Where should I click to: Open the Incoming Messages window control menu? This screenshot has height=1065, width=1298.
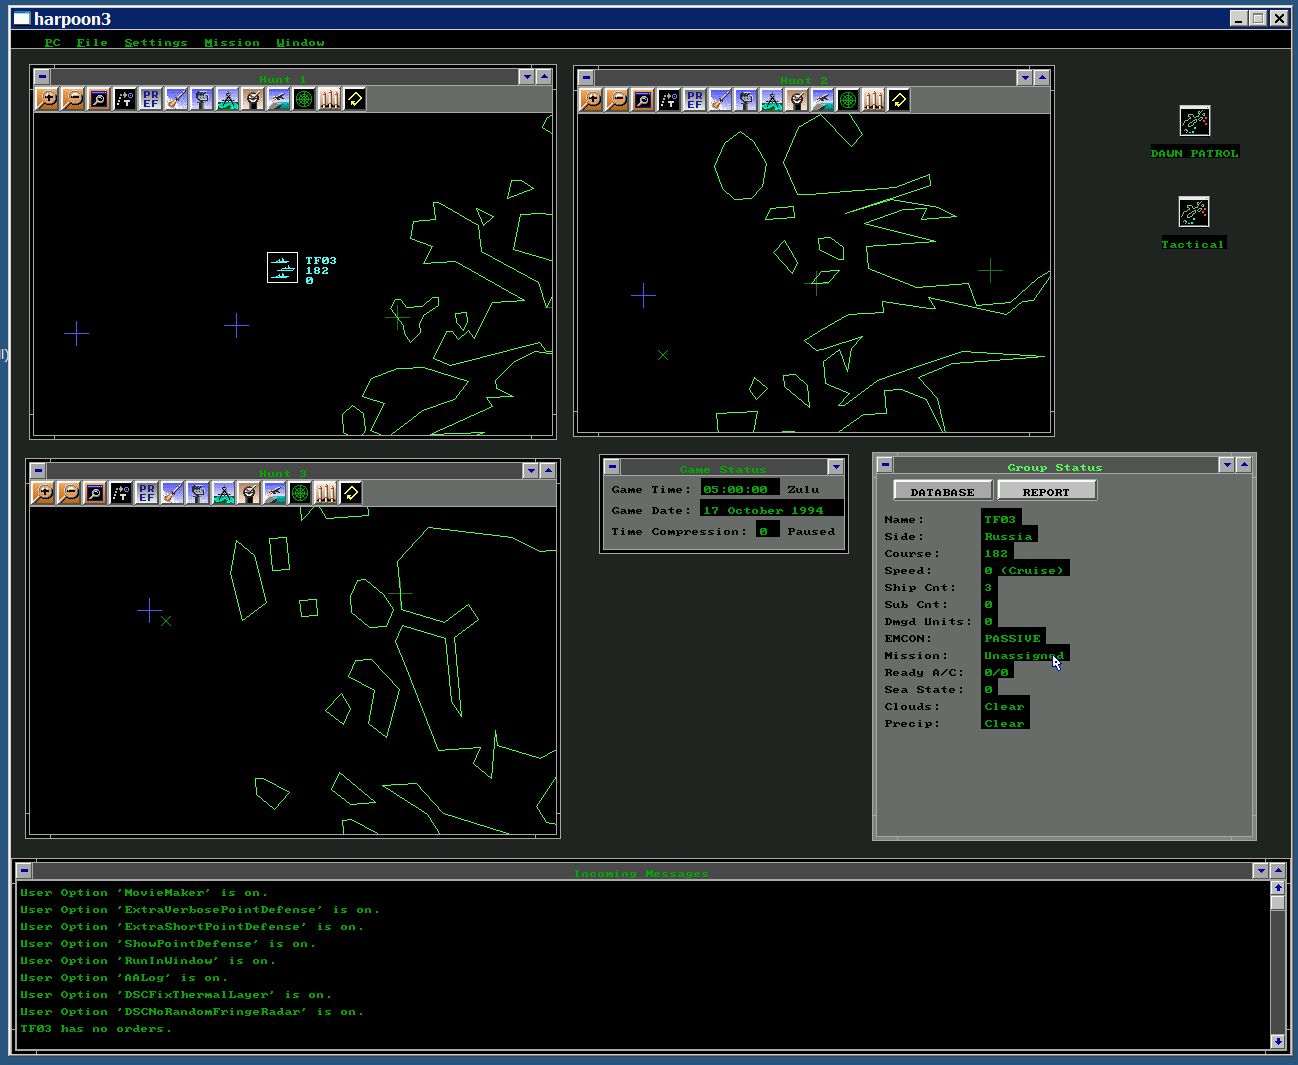tap(24, 870)
